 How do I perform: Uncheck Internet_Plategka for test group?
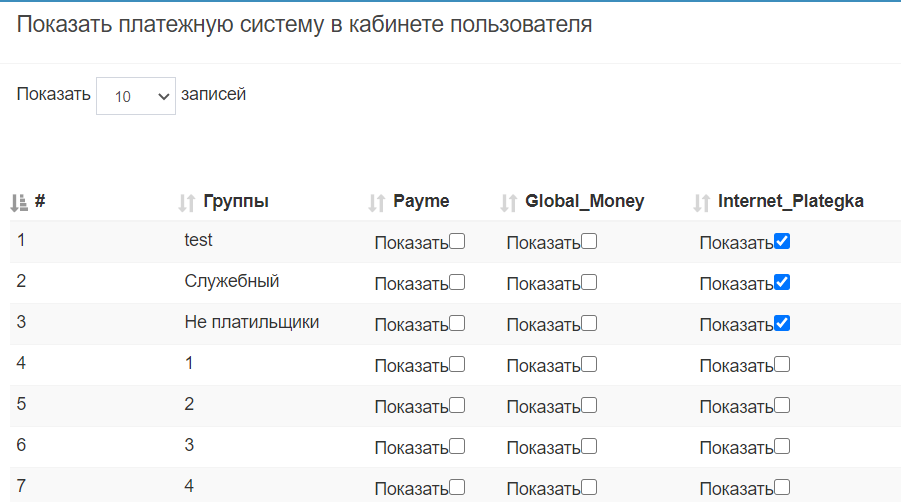782,241
